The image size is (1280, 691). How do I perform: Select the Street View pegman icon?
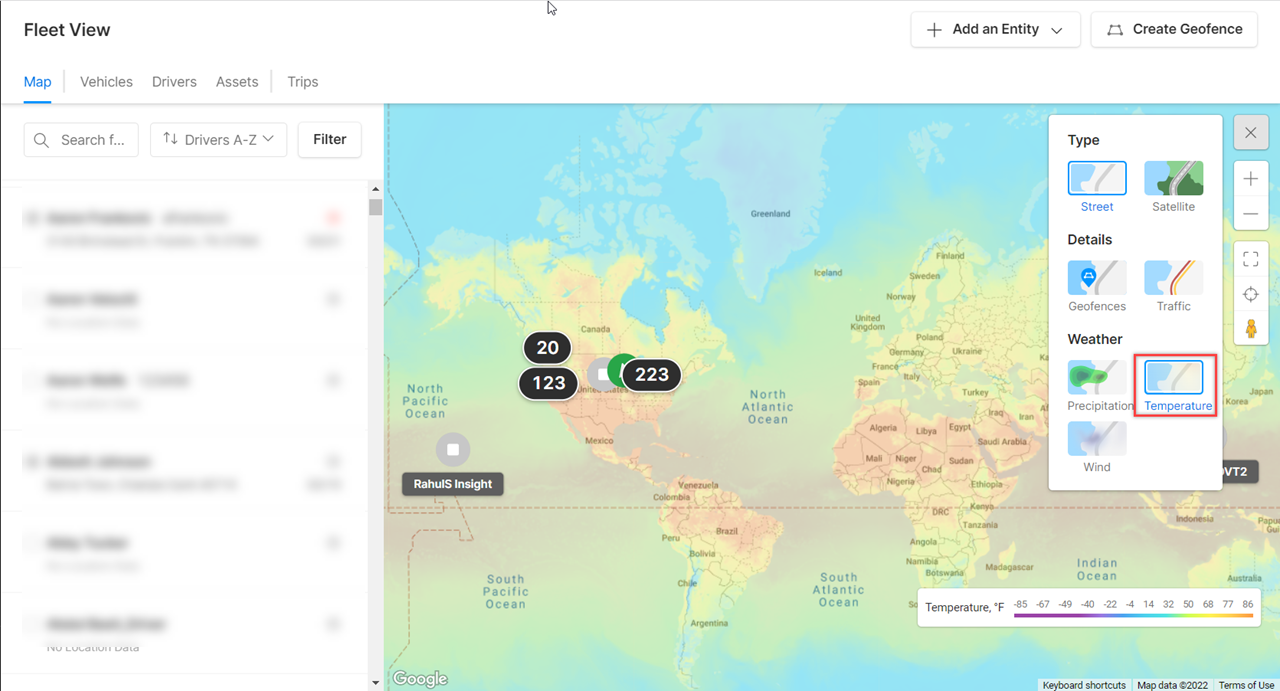pos(1251,328)
